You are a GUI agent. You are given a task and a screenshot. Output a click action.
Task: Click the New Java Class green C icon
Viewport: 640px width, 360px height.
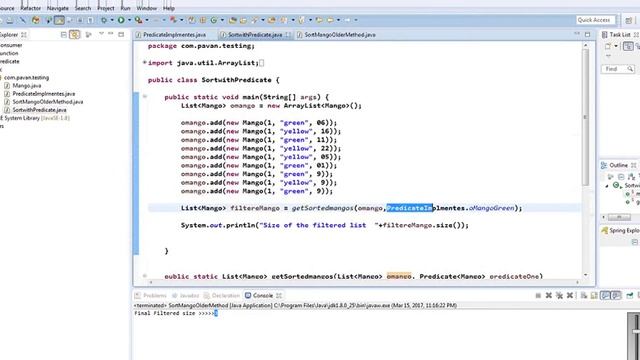click(x=214, y=20)
